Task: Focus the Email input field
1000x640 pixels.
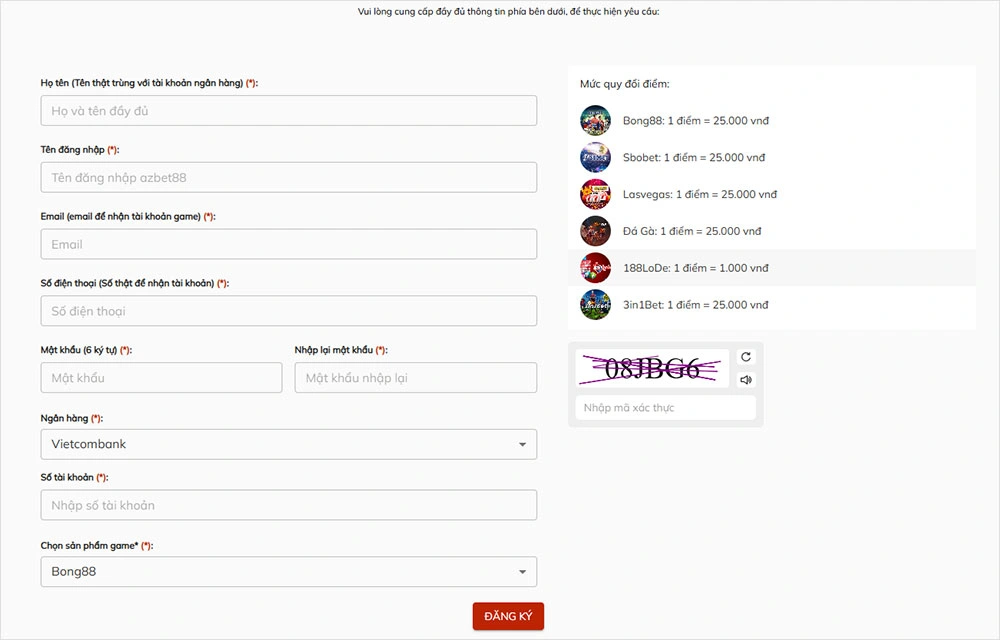Action: tap(289, 244)
